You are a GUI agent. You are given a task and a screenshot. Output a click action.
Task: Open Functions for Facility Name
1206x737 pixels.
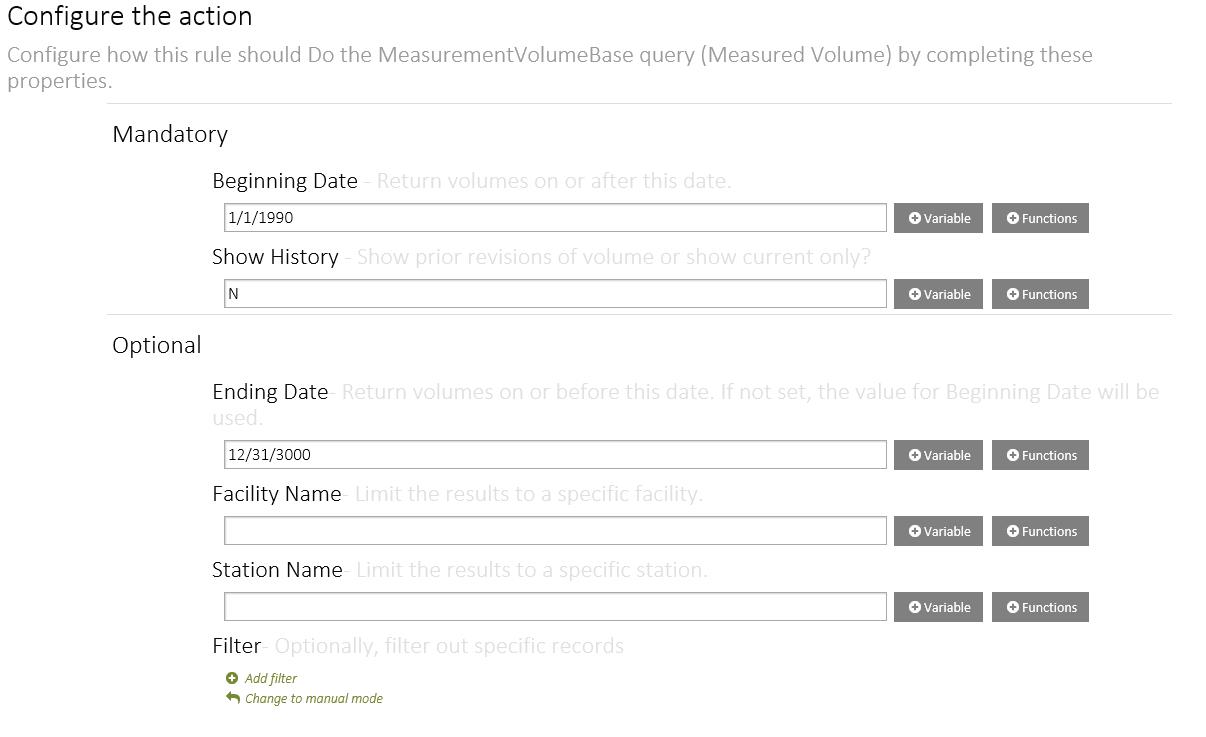click(1040, 531)
